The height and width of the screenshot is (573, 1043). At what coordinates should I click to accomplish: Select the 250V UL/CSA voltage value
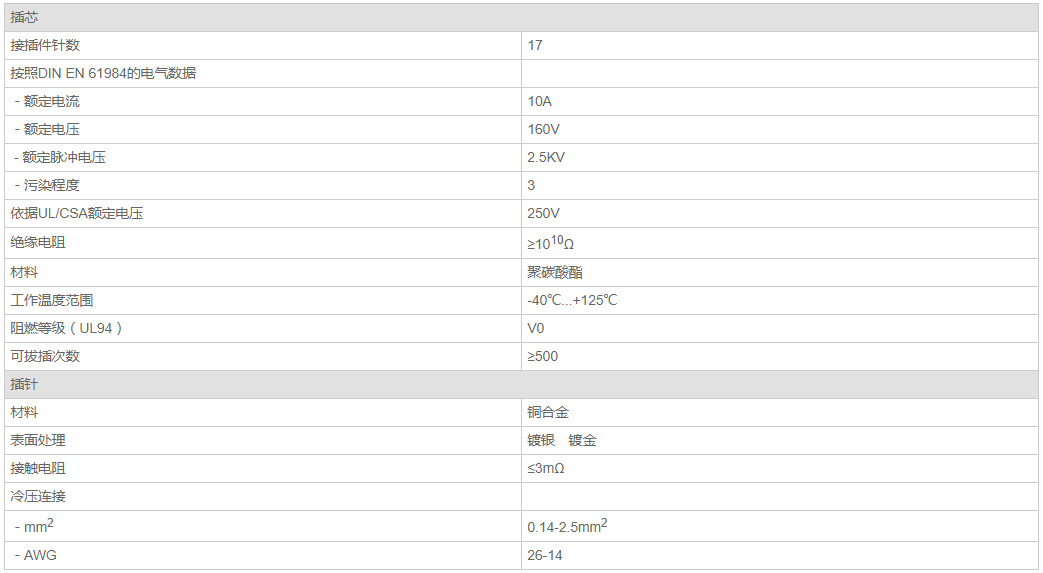tap(543, 213)
